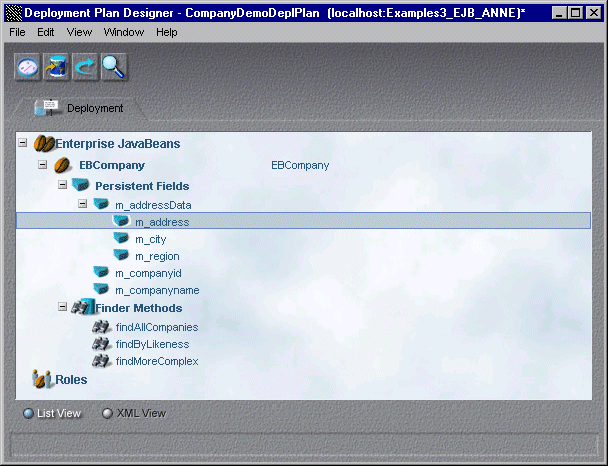608x466 pixels.
Task: Open the Edit menu
Action: pyautogui.click(x=45, y=32)
